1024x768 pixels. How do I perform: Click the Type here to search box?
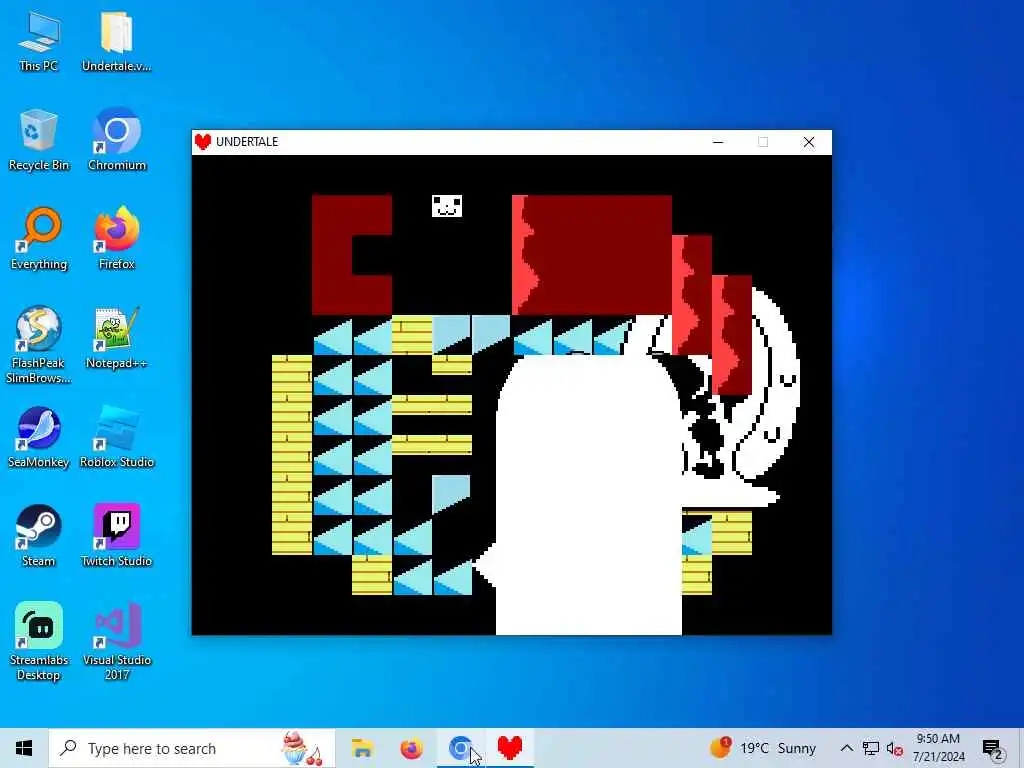pyautogui.click(x=192, y=748)
